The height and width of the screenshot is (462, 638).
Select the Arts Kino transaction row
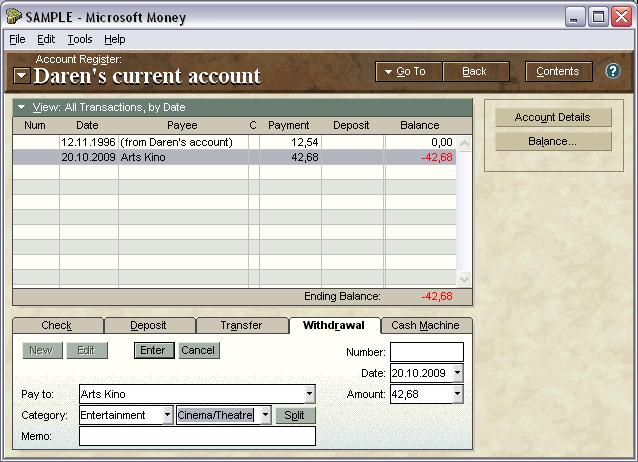[234, 157]
